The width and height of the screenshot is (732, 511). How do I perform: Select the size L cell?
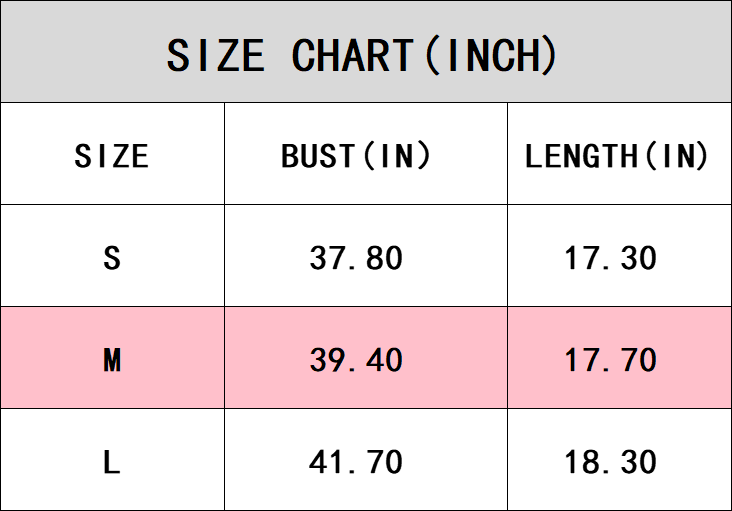click(x=112, y=461)
